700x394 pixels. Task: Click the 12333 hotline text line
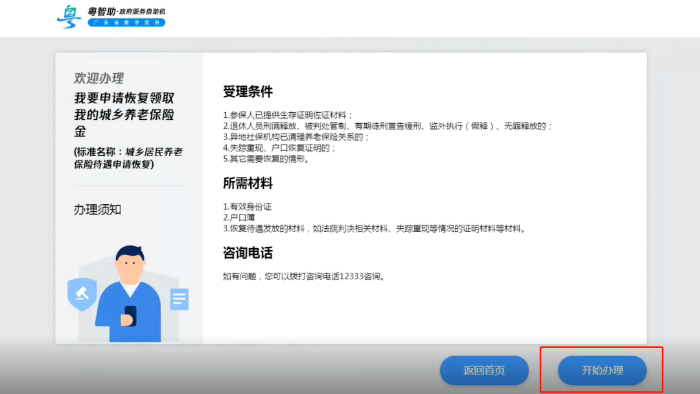(304, 277)
